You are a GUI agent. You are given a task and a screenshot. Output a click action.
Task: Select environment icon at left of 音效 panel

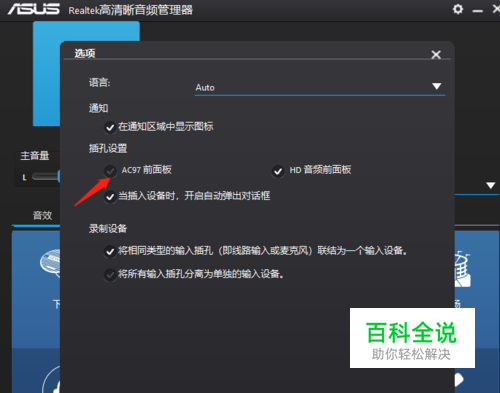coord(50,263)
